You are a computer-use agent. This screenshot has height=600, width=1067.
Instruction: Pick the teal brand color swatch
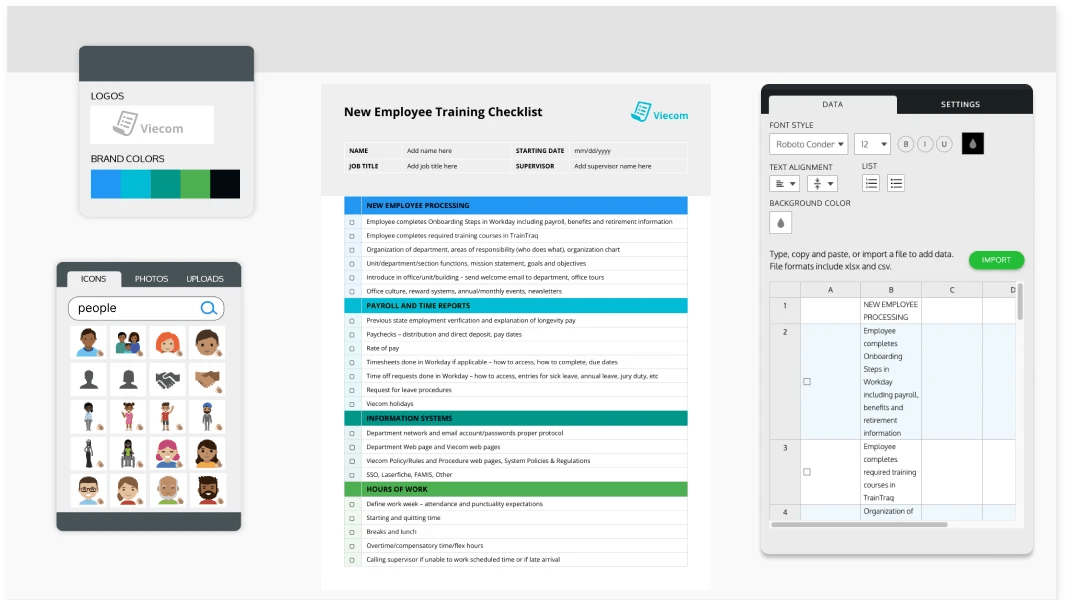point(165,184)
